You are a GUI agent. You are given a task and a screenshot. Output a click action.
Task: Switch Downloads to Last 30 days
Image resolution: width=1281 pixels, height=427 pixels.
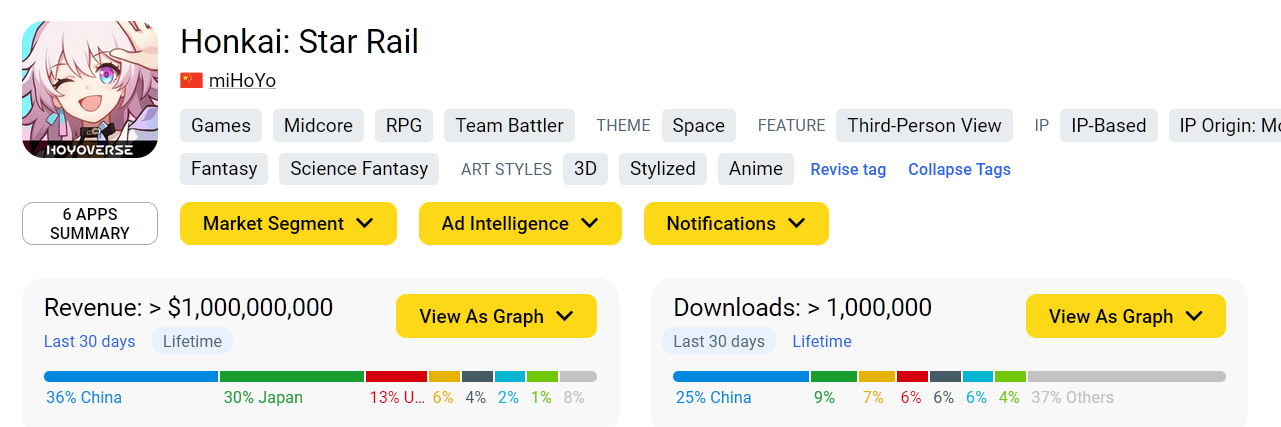[719, 341]
